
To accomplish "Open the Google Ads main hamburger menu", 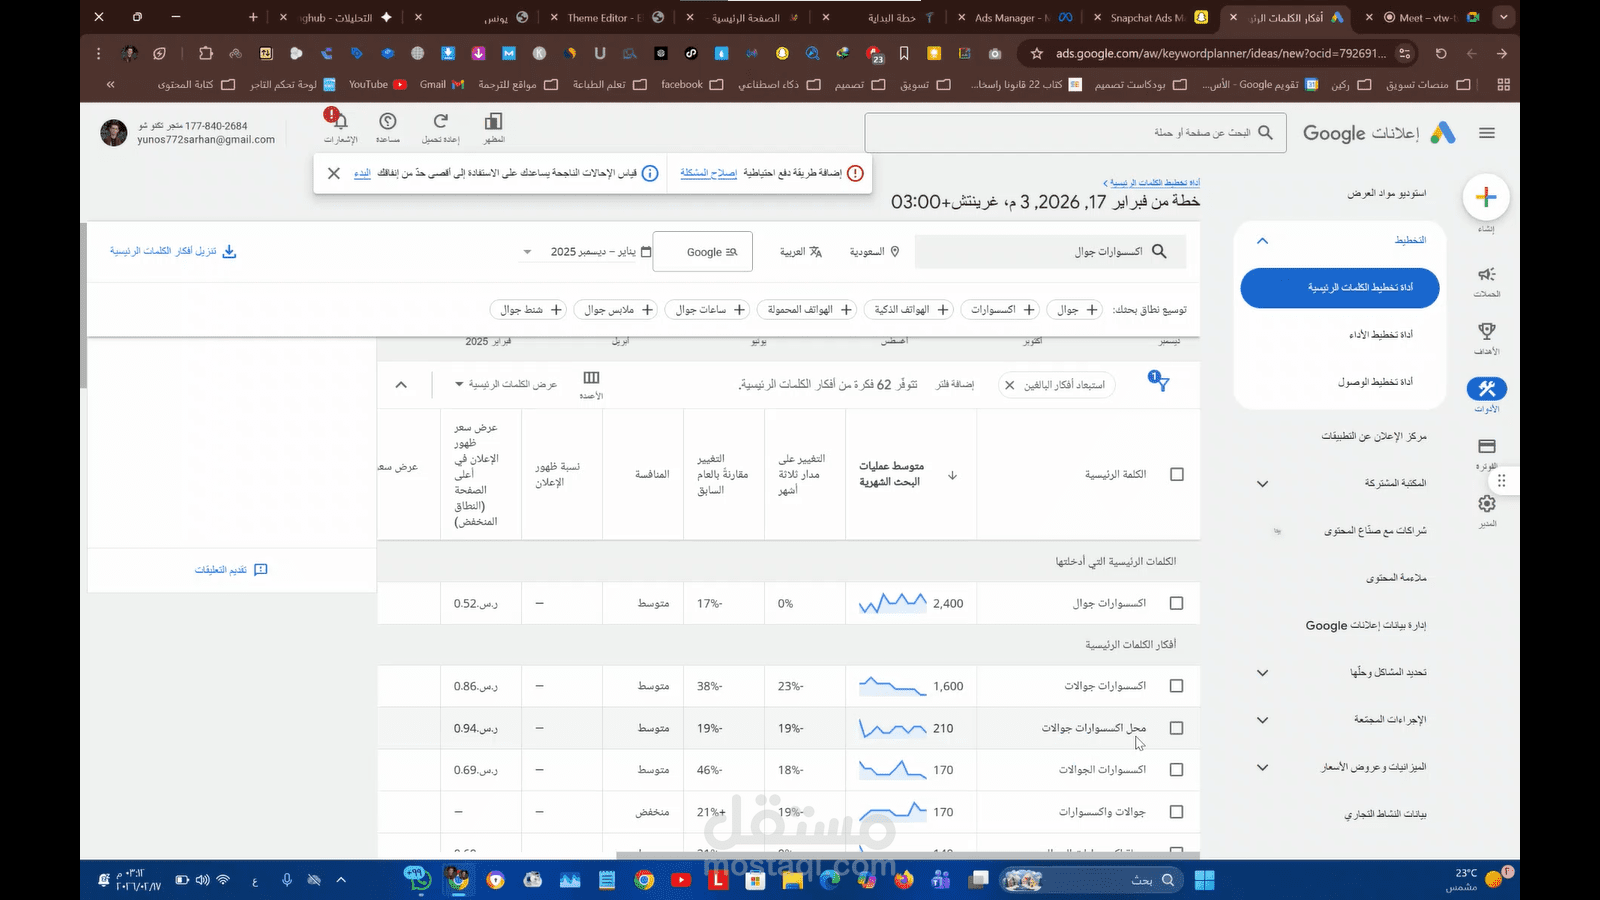I will 1487,133.
